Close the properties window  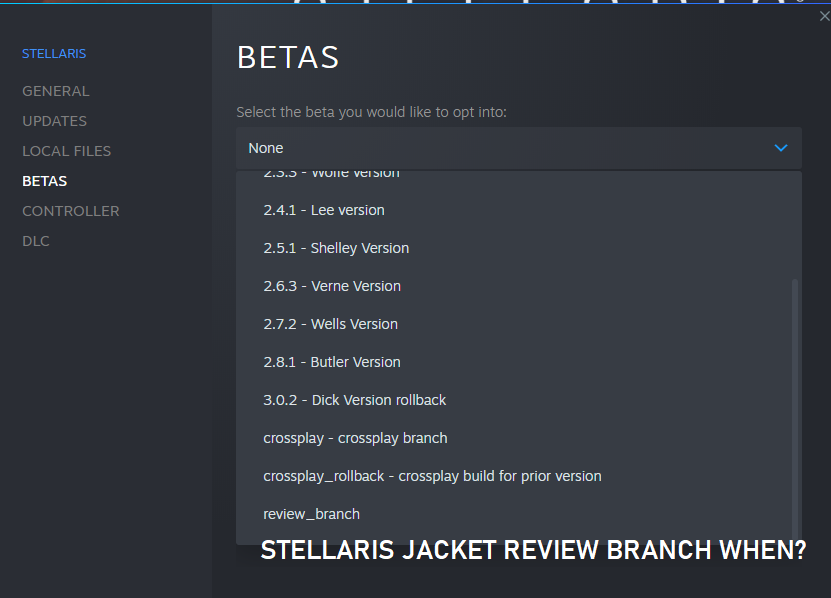(x=824, y=16)
